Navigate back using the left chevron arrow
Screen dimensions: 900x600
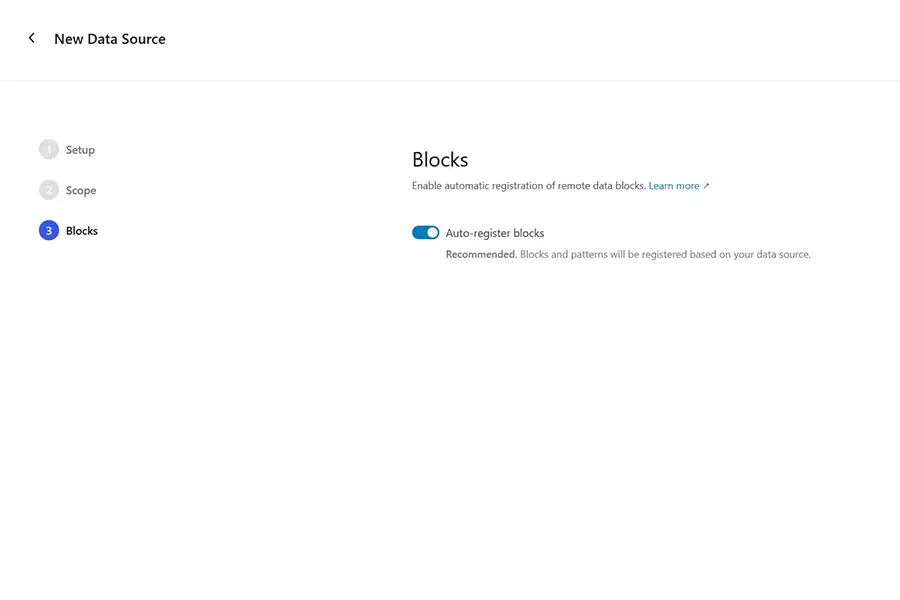click(x=31, y=38)
